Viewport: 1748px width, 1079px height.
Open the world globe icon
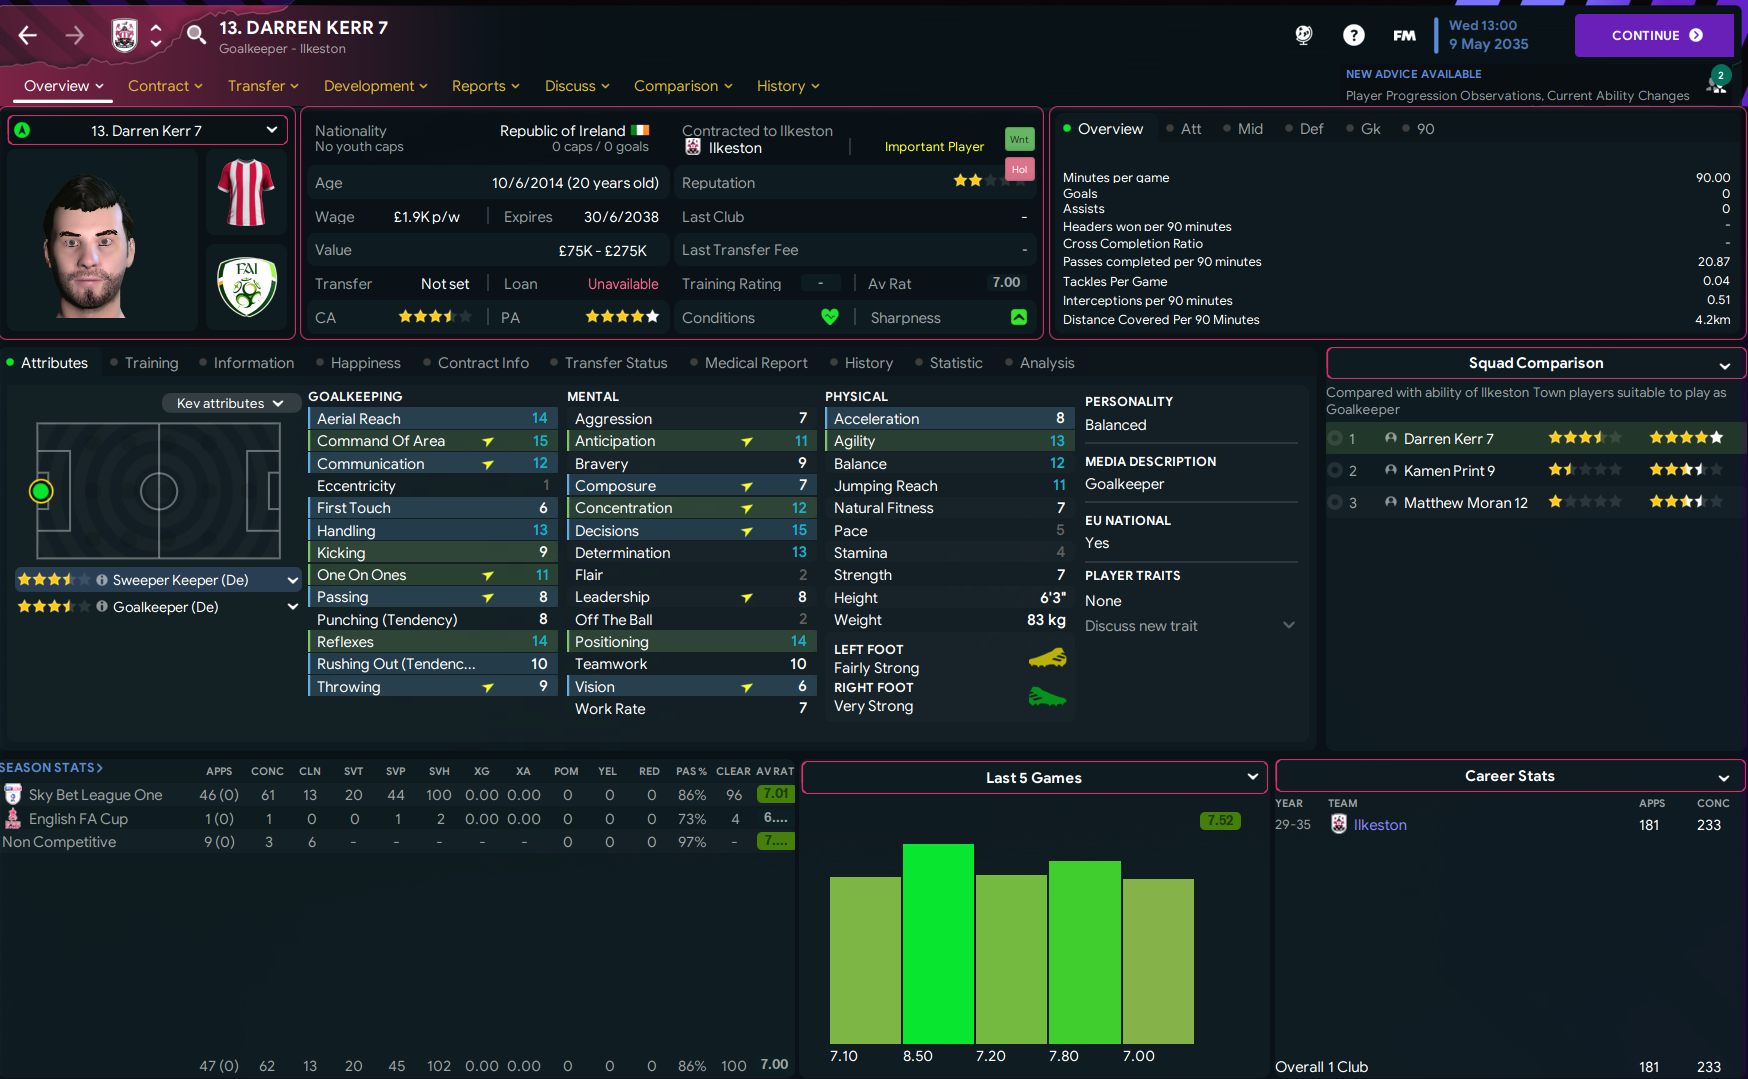[1304, 35]
